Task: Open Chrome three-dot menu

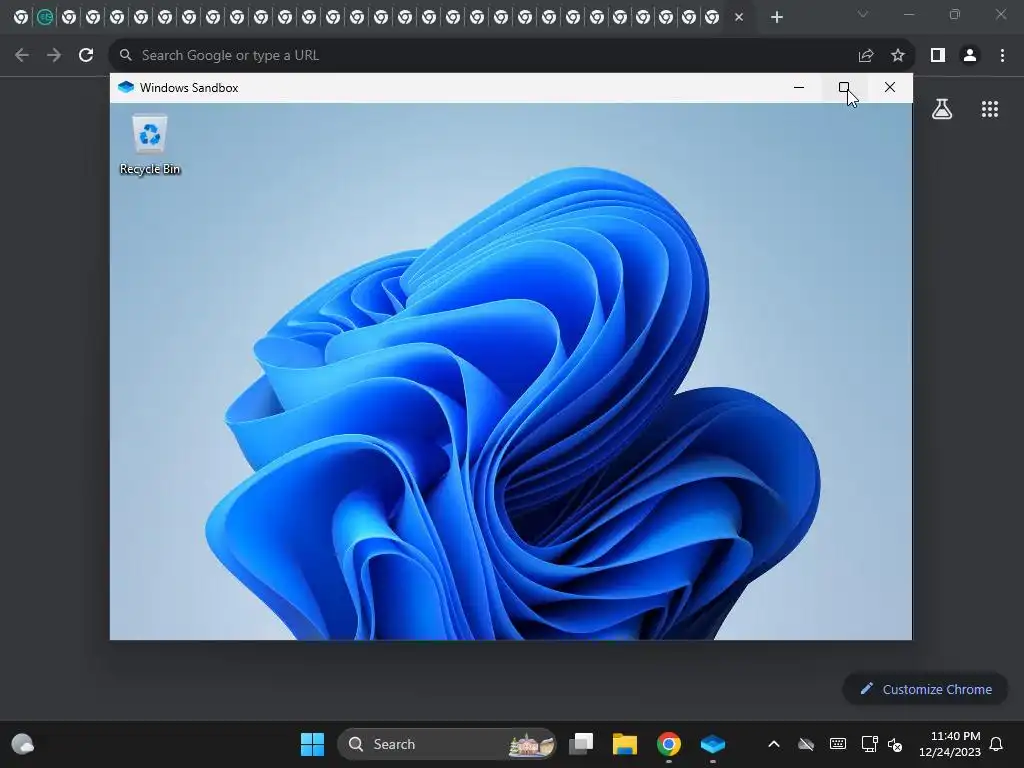Action: [1002, 56]
